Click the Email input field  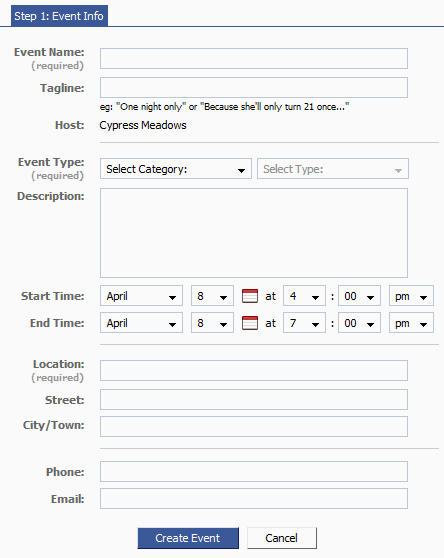coord(254,499)
